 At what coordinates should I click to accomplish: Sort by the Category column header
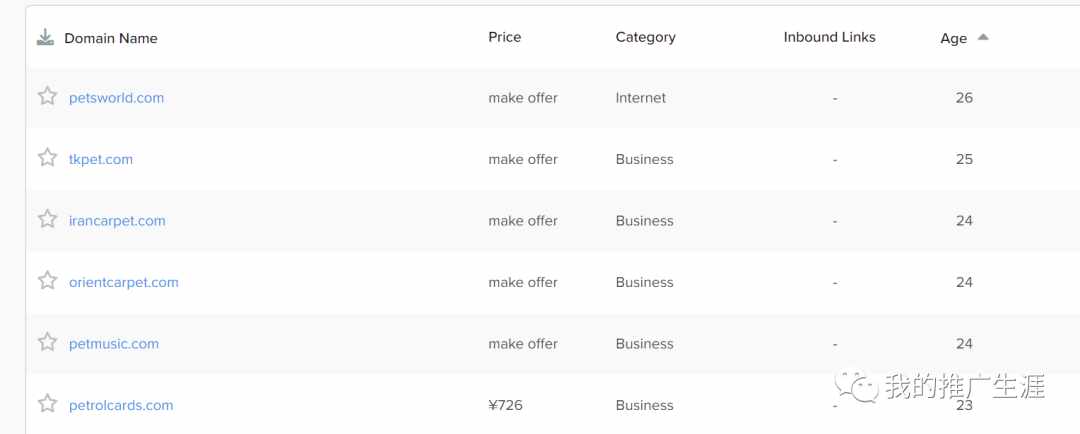tap(645, 37)
